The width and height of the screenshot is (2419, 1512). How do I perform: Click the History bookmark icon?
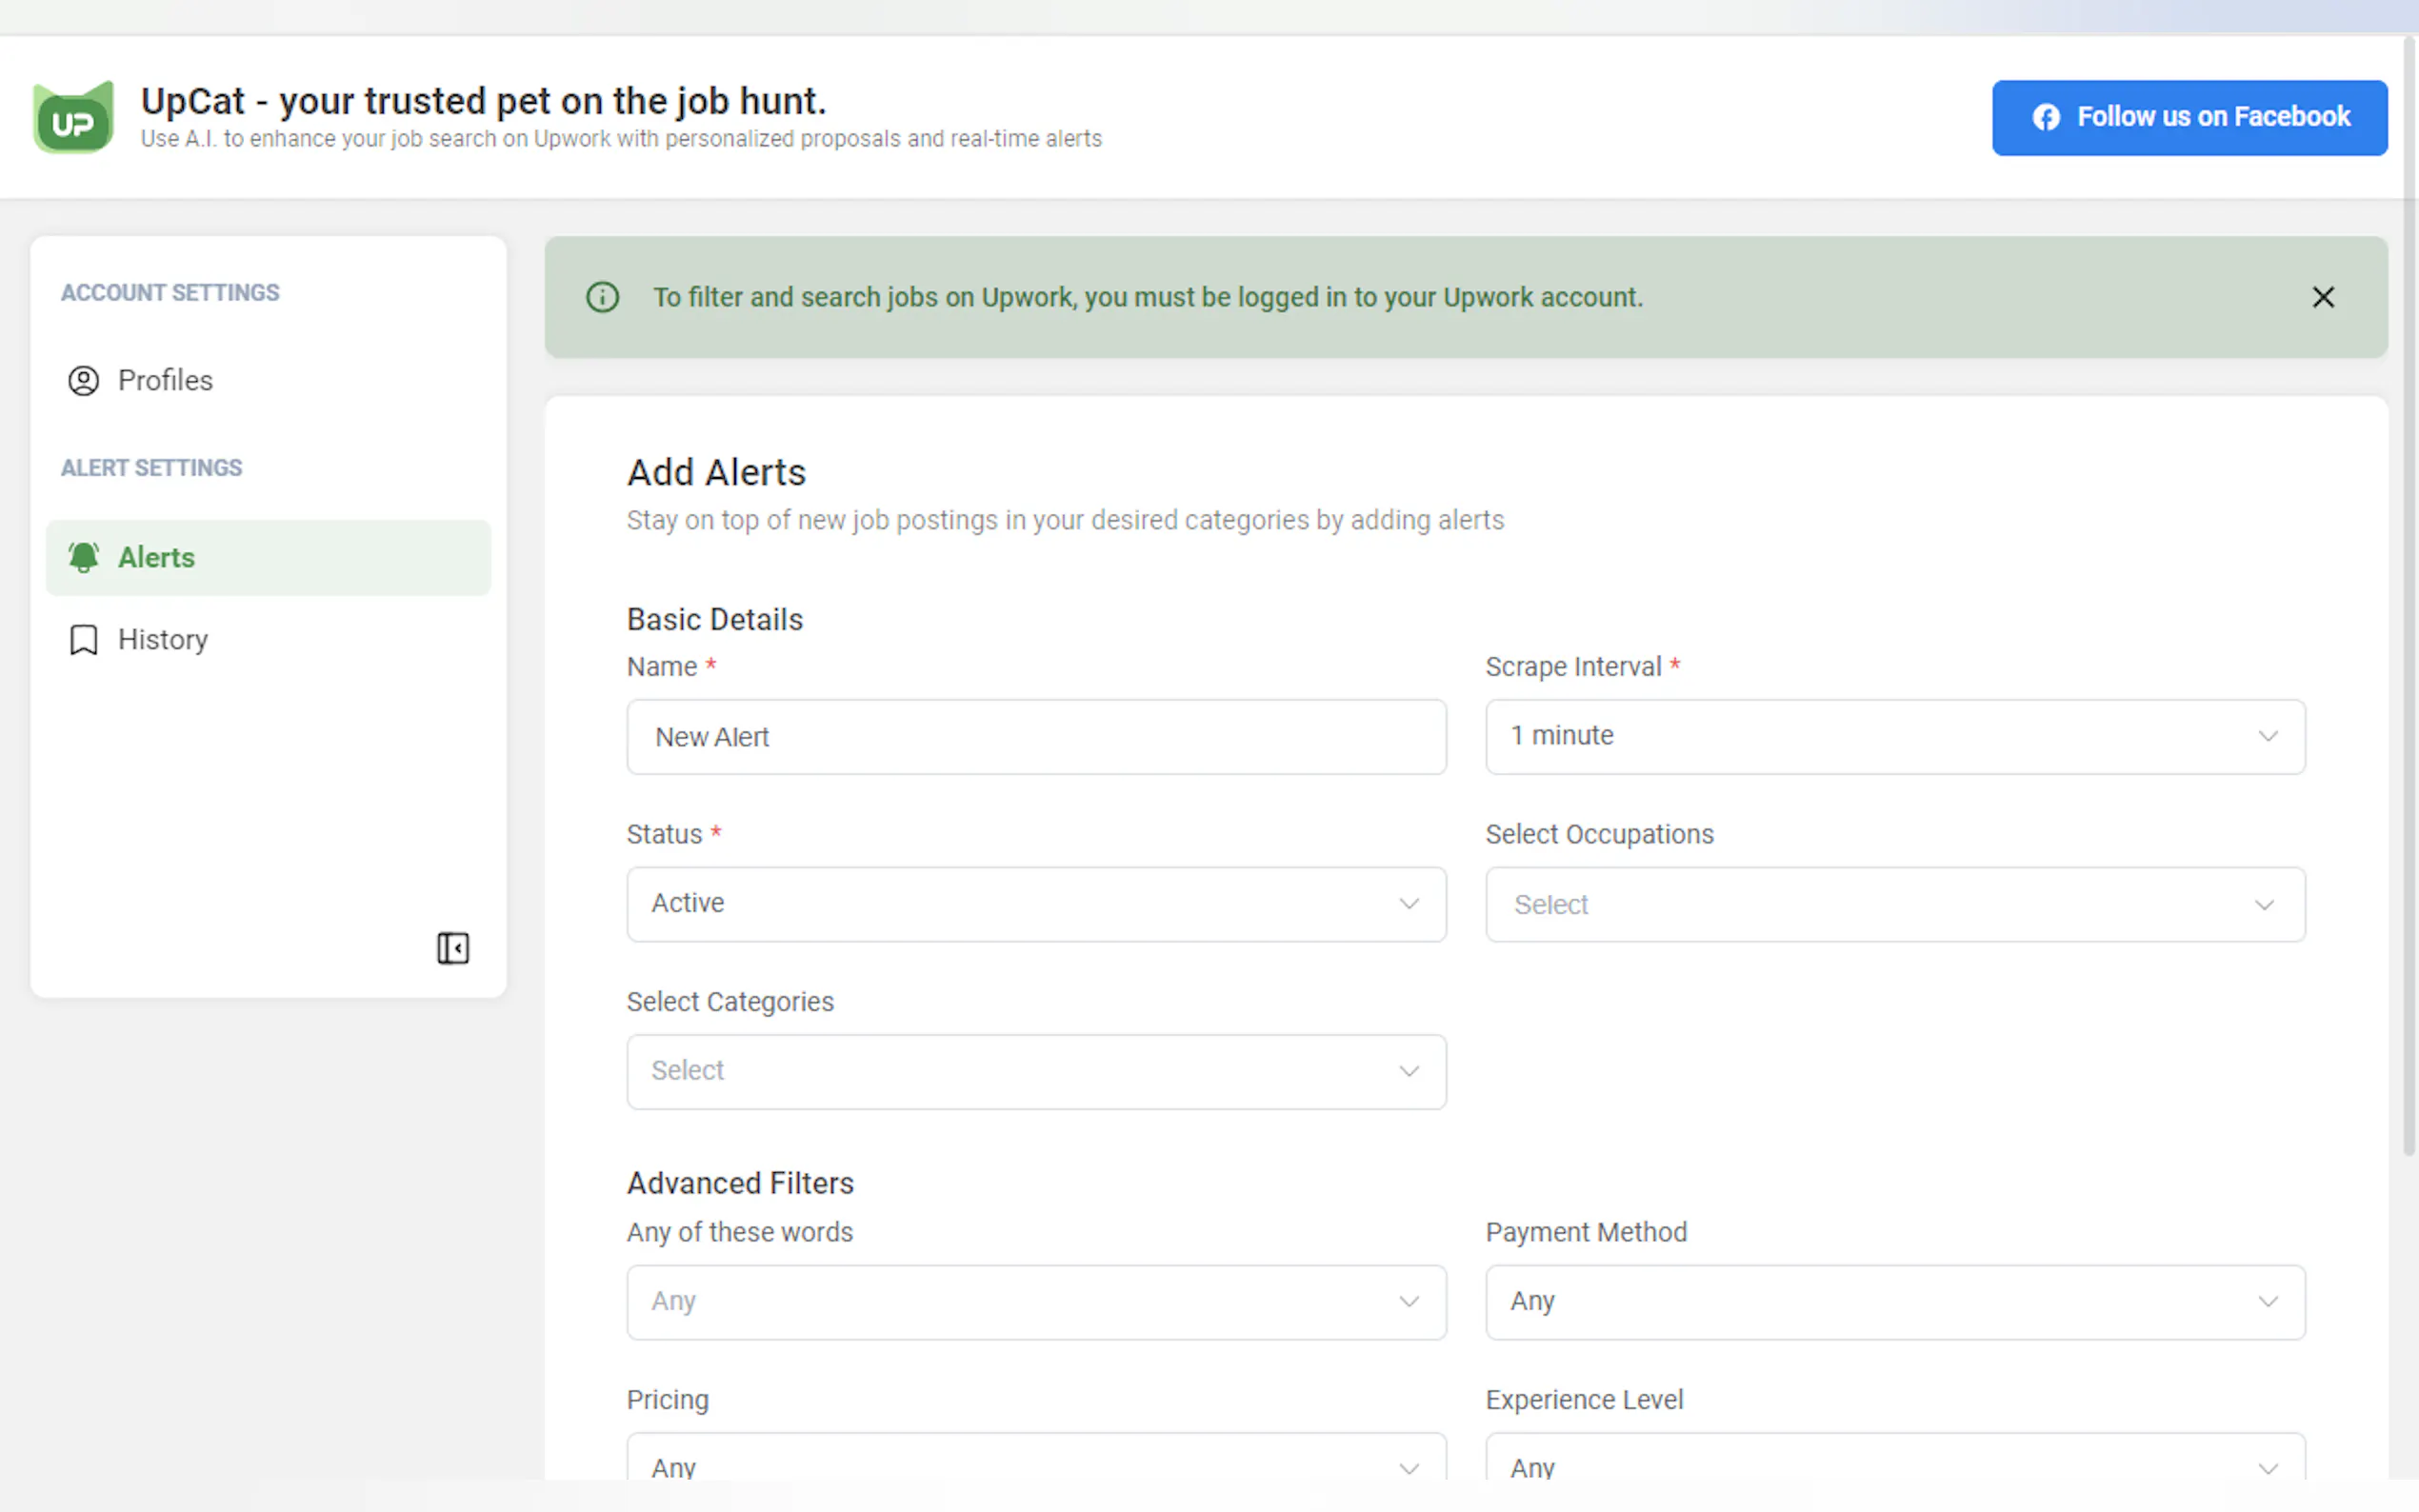point(83,640)
